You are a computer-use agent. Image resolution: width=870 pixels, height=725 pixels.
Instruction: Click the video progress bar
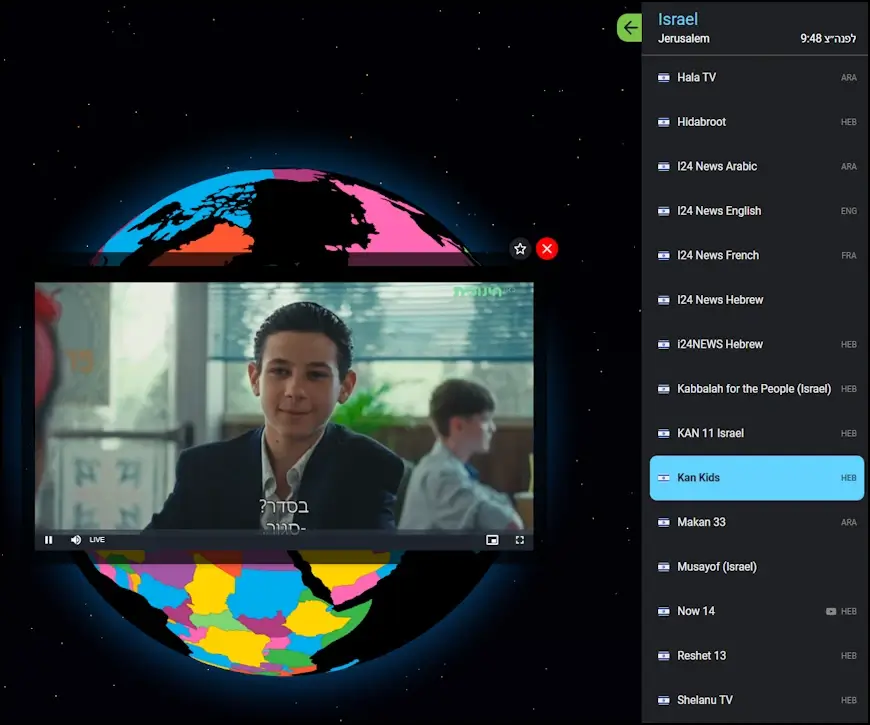click(284, 530)
